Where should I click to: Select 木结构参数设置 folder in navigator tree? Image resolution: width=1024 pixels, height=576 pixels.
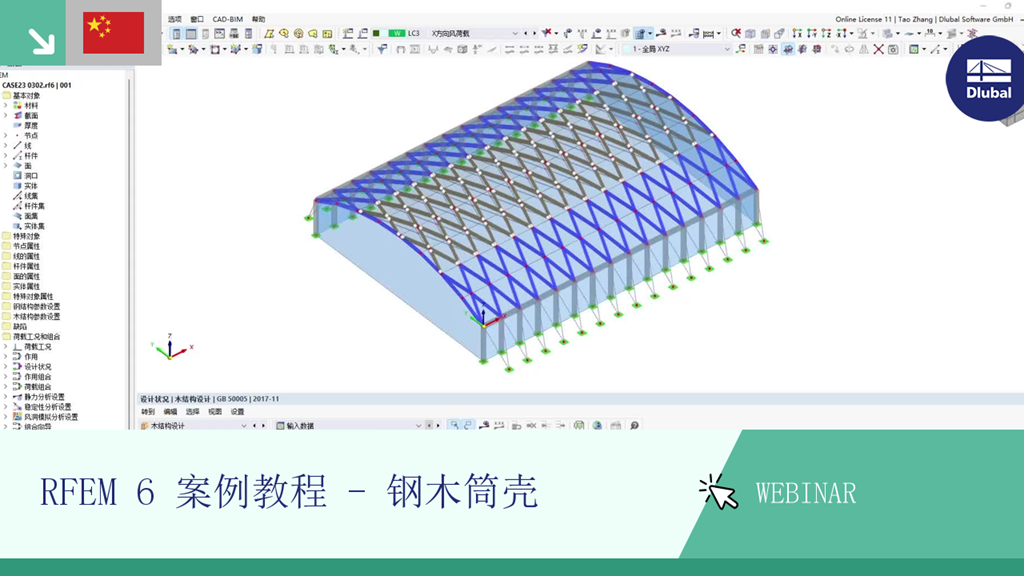37,317
